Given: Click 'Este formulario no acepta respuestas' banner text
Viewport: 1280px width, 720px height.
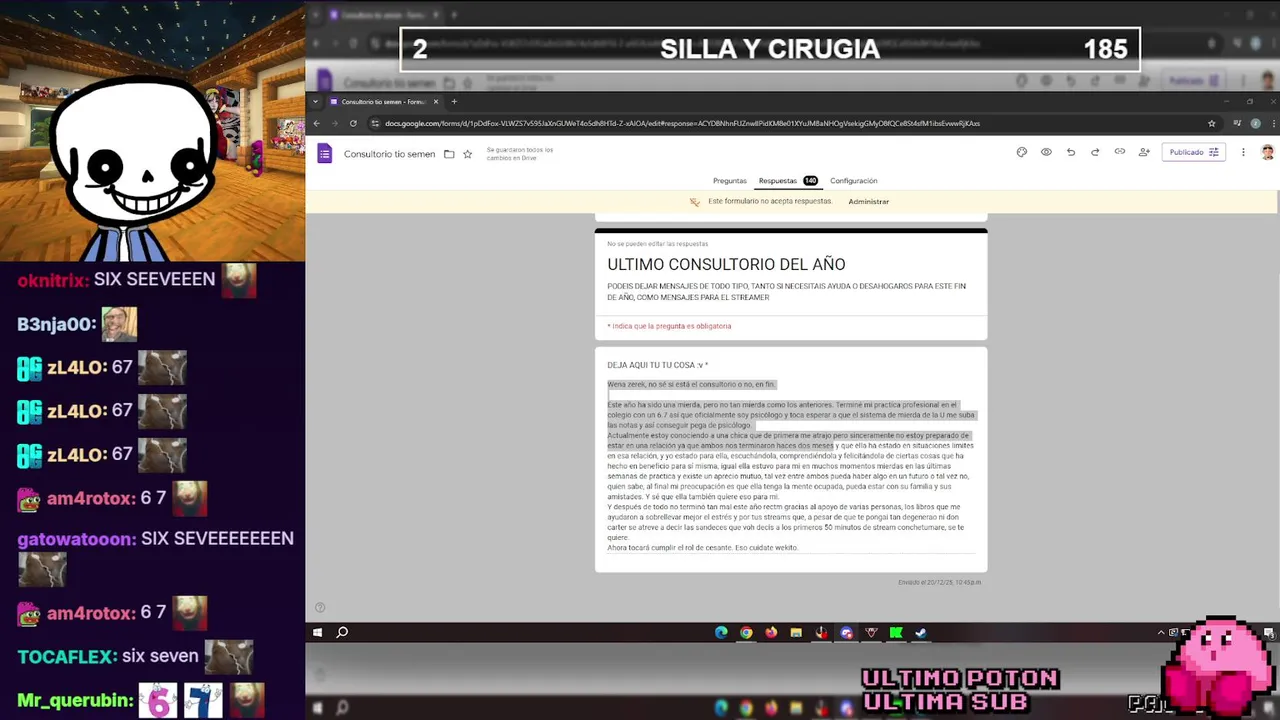Looking at the screenshot, I should pyautogui.click(x=770, y=201).
